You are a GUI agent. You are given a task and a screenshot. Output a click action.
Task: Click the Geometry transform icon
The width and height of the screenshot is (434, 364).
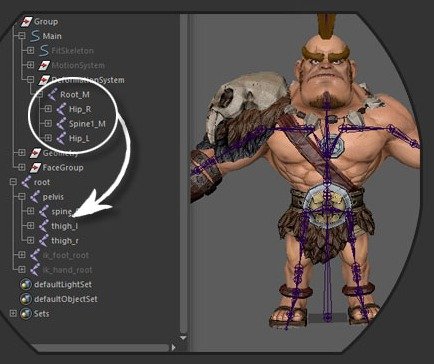(x=35, y=153)
